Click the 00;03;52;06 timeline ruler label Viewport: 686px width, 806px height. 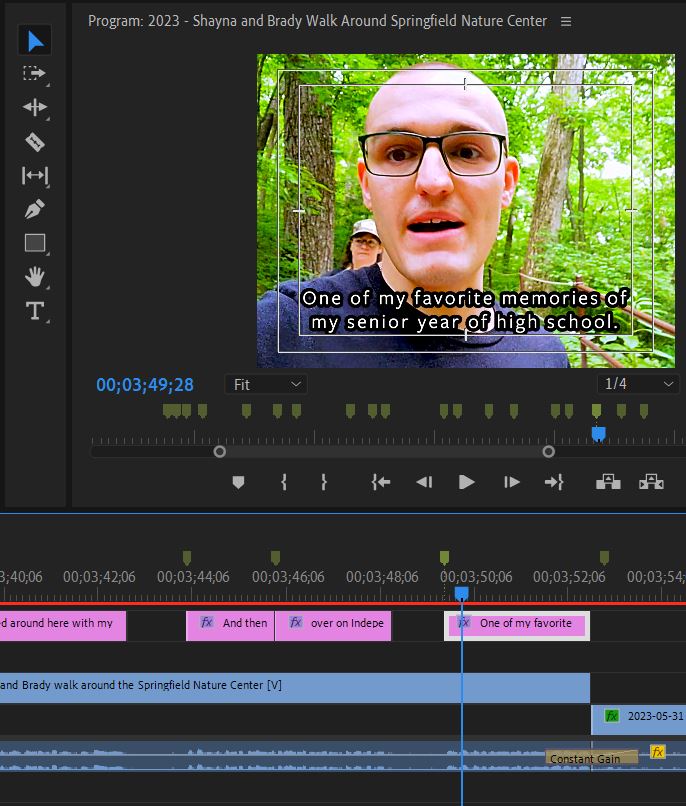coord(569,577)
